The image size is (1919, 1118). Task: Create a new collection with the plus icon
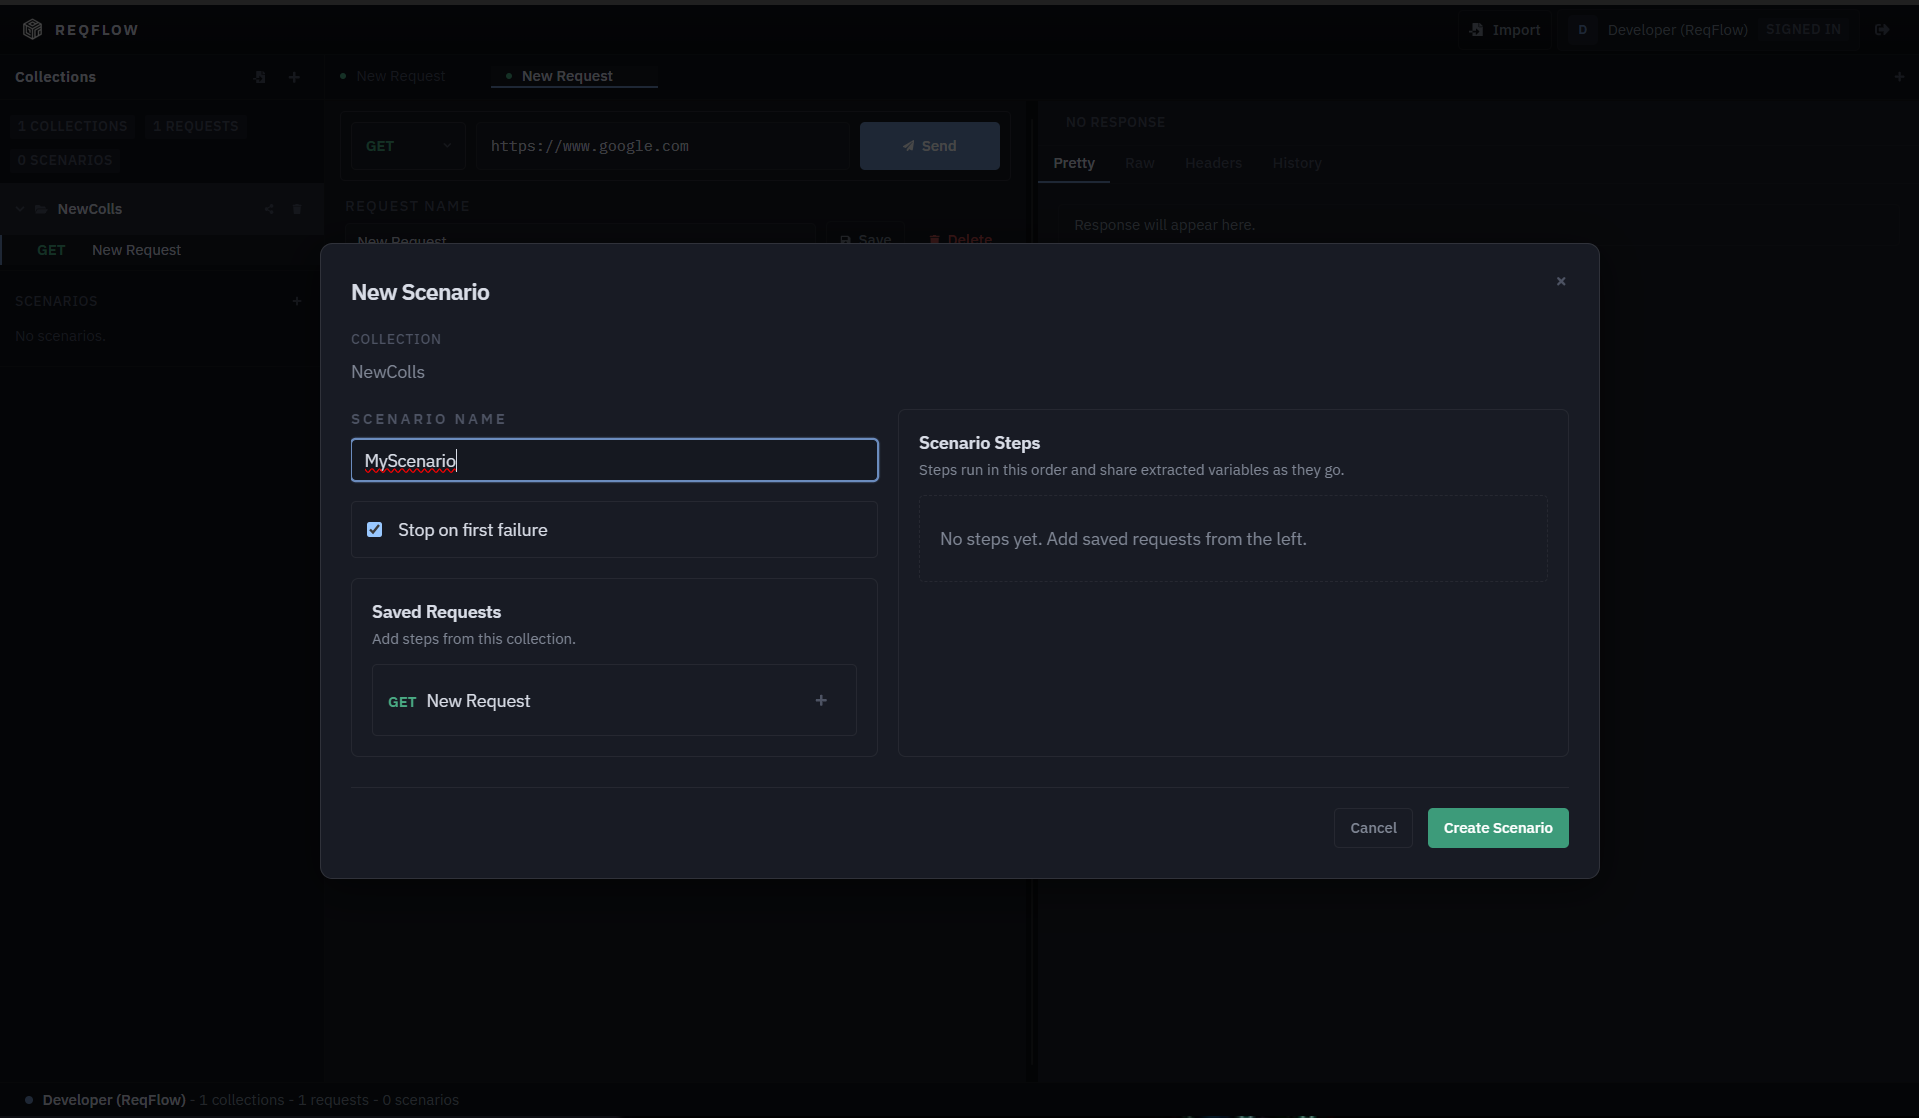(294, 77)
